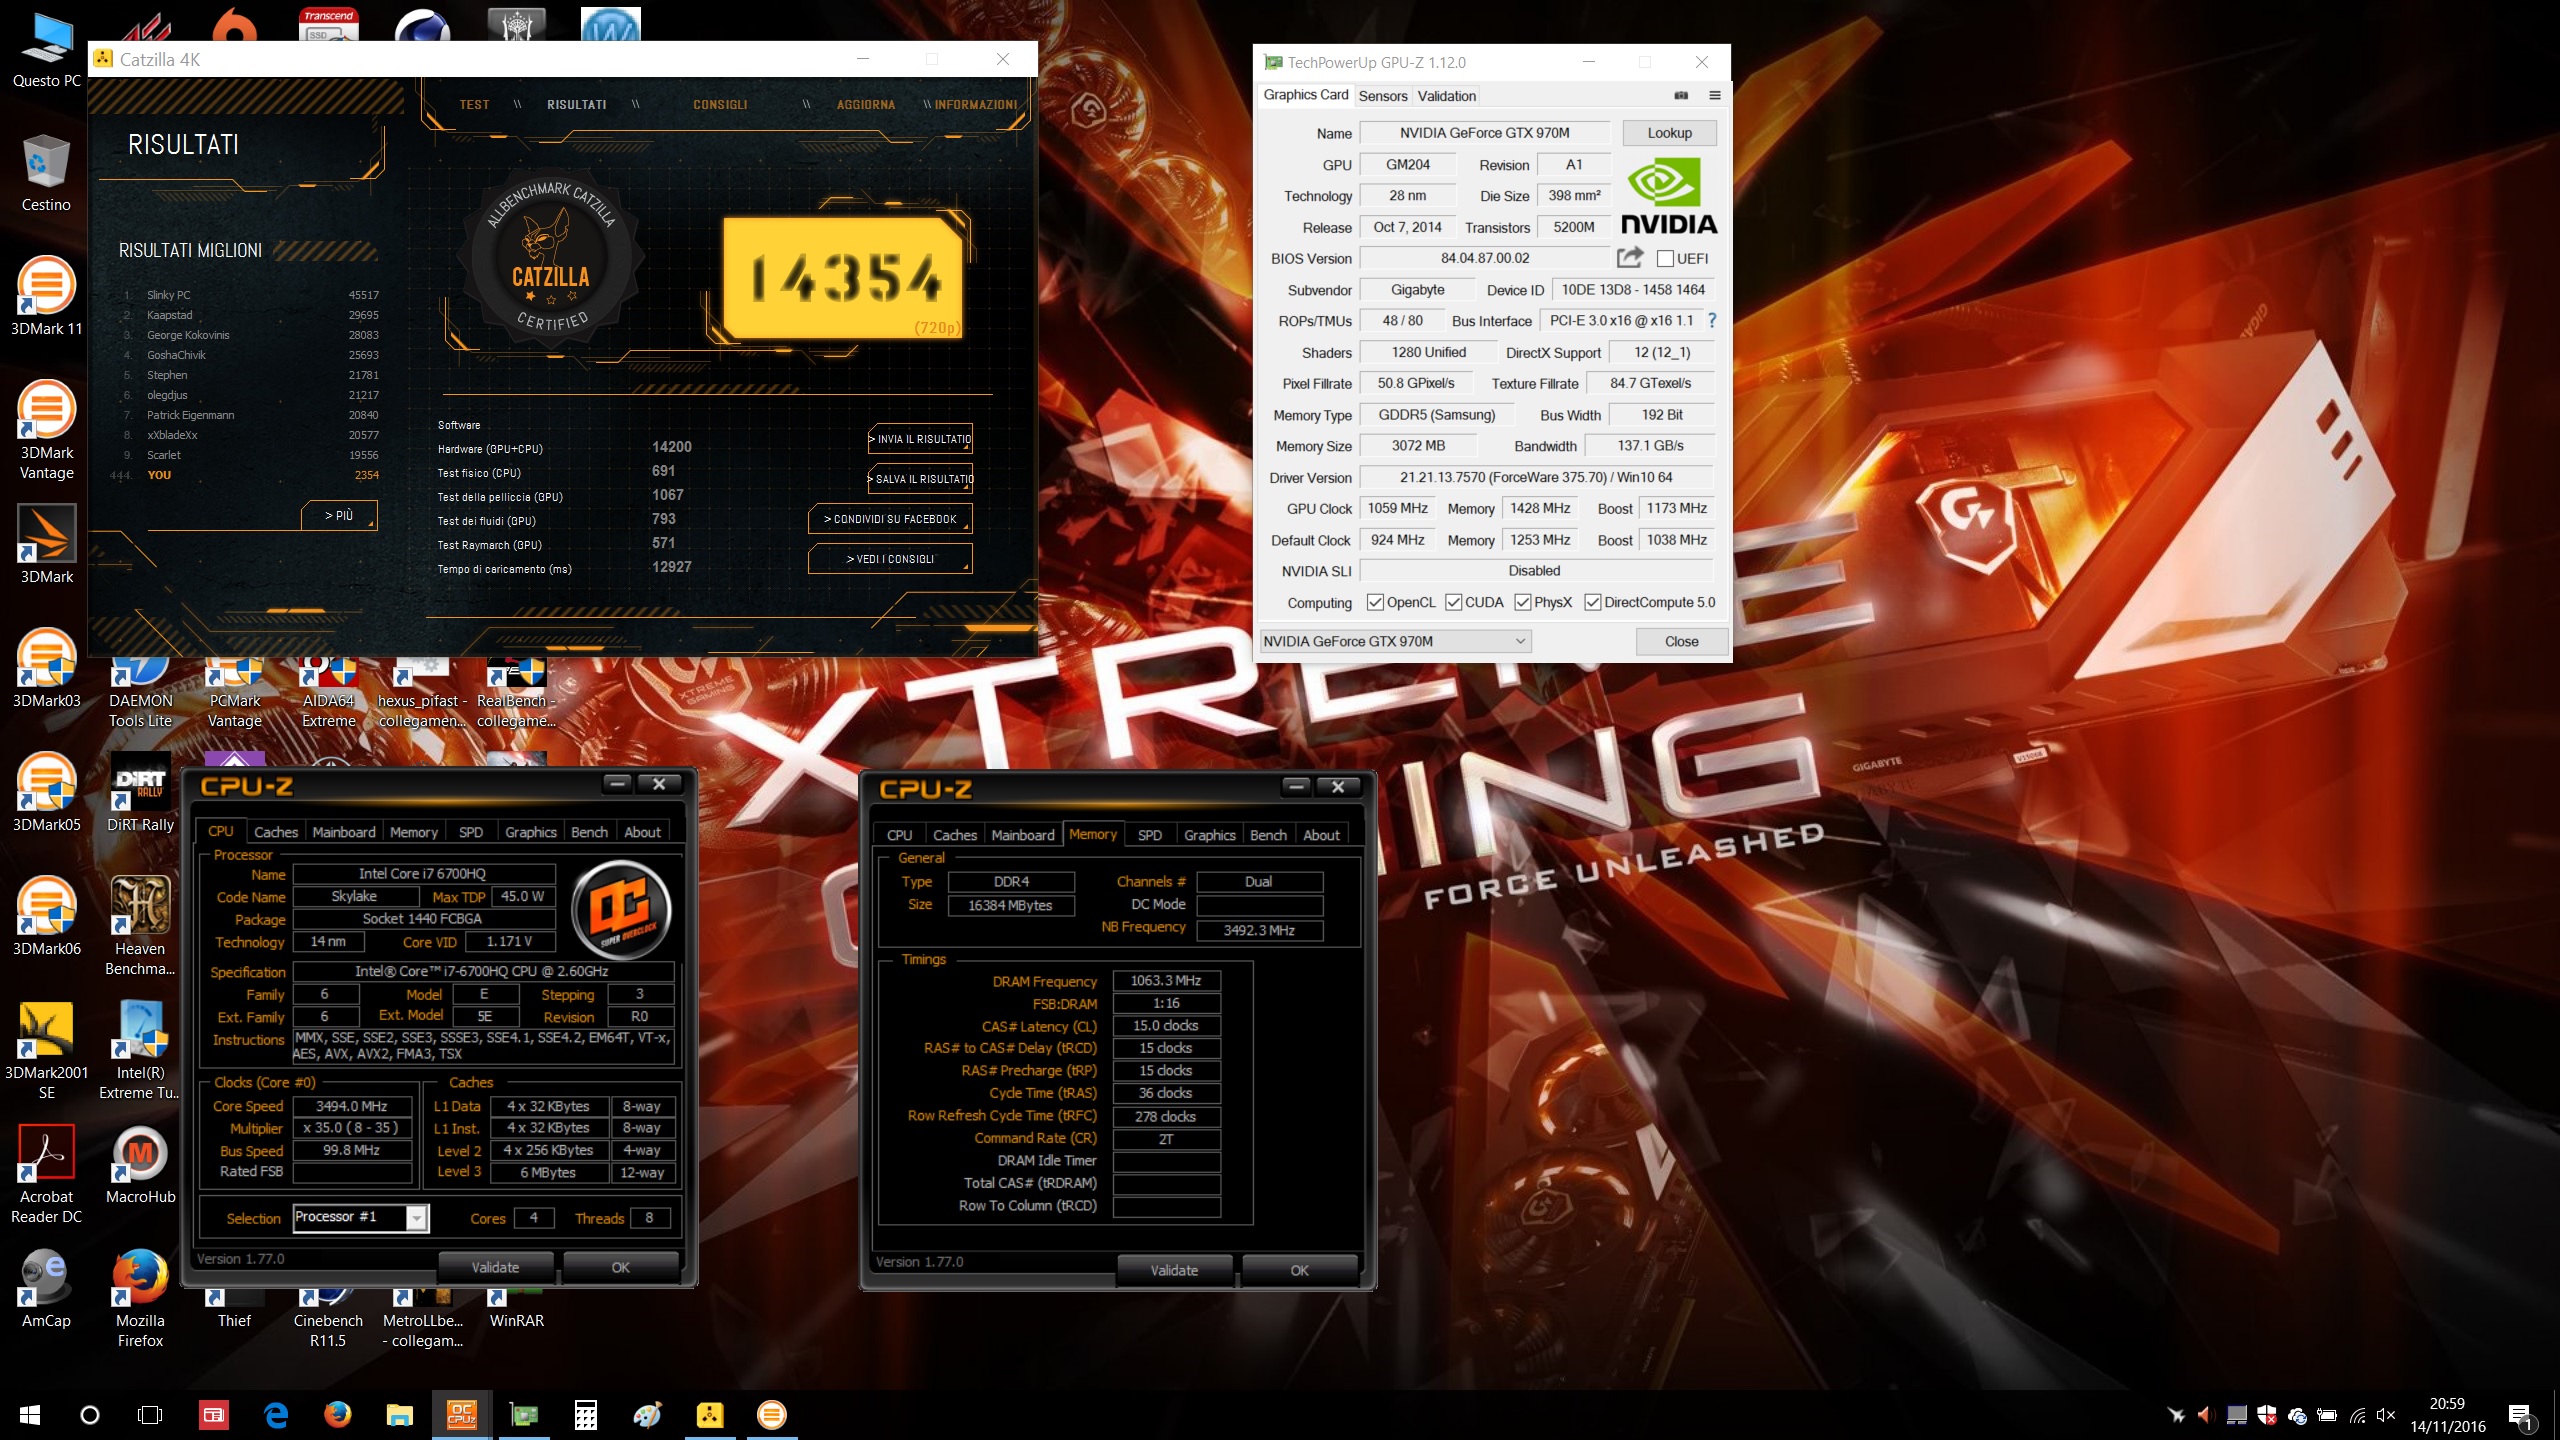Open File Explorer from taskbar
The height and width of the screenshot is (1440, 2560).
point(399,1415)
